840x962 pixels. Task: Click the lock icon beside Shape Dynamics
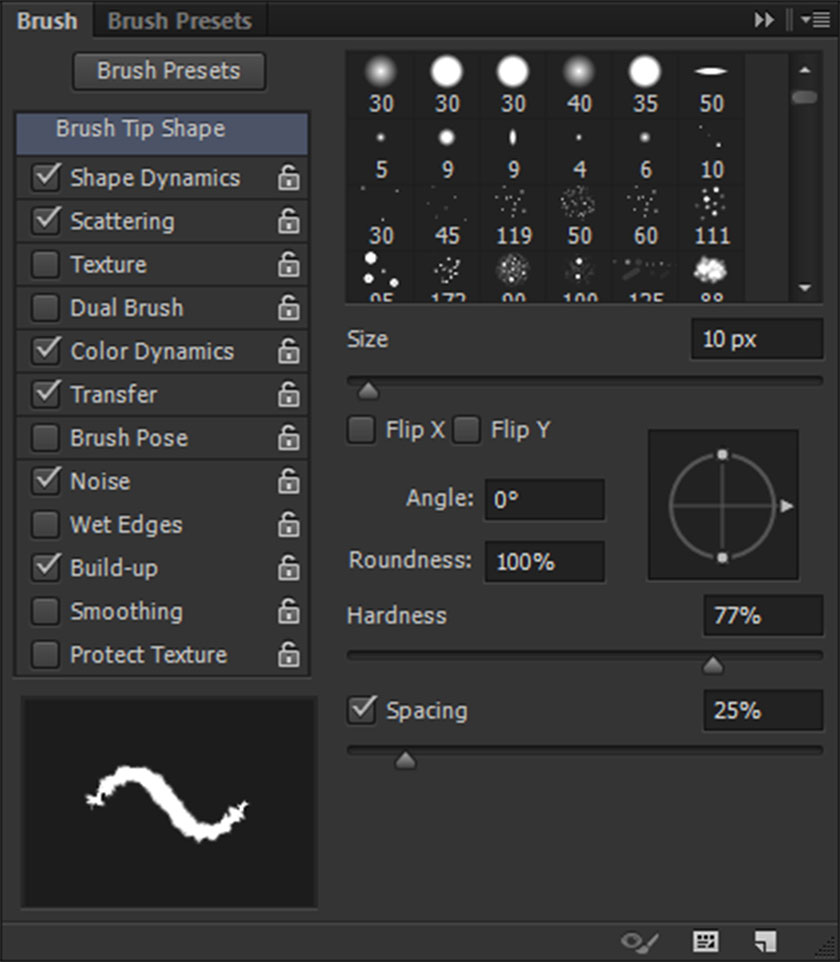[288, 178]
